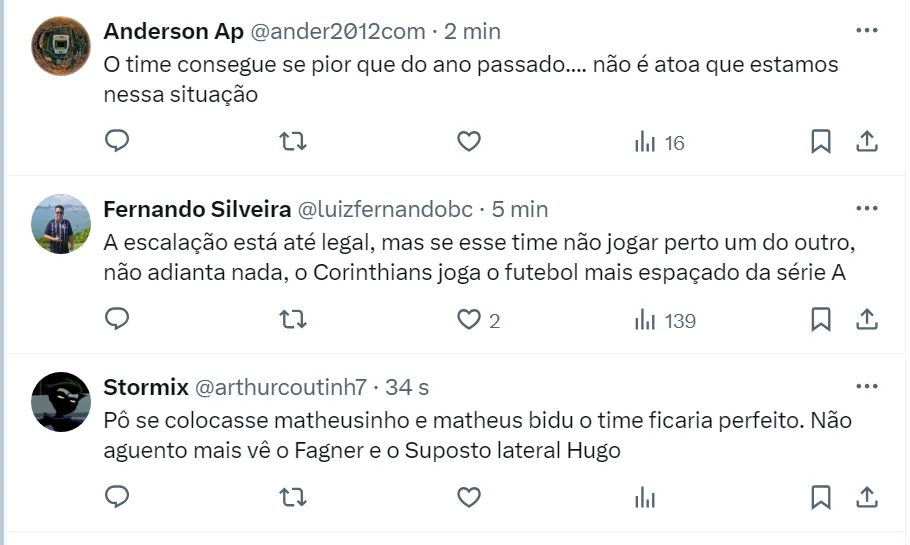This screenshot has height=545, width=910.
Task: Open the 5 min timestamp of Fernando's tweet
Action: [x=520, y=210]
